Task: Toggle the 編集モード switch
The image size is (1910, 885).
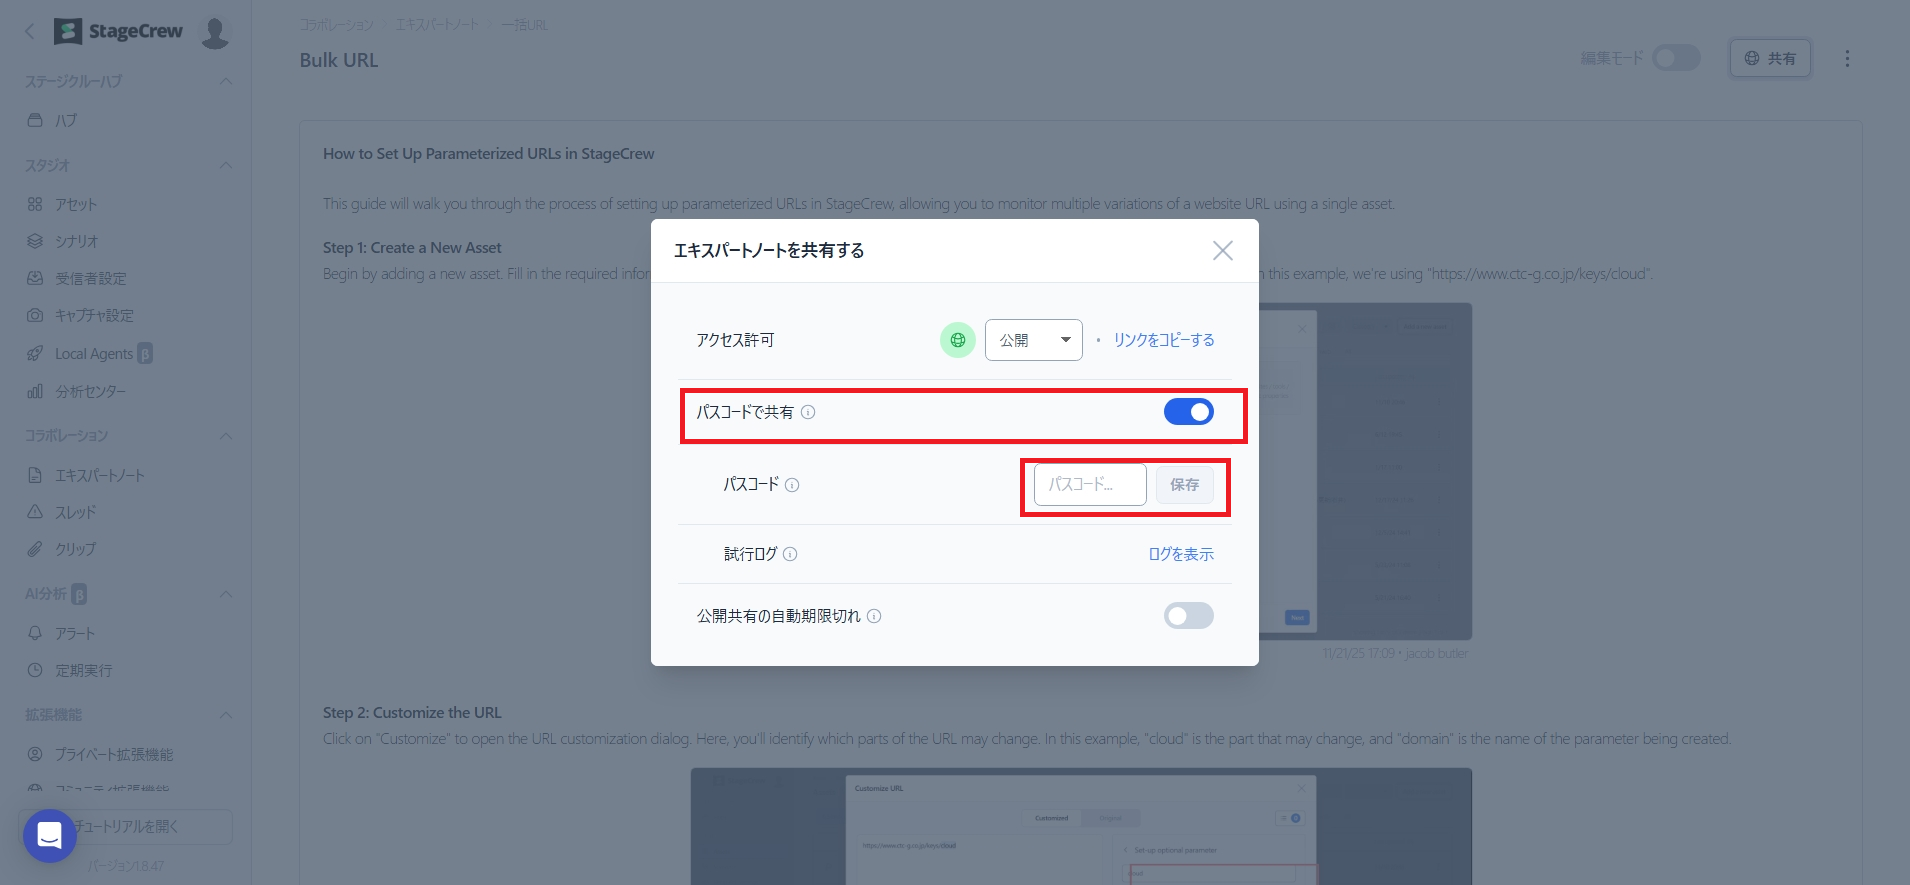Action: [1675, 58]
